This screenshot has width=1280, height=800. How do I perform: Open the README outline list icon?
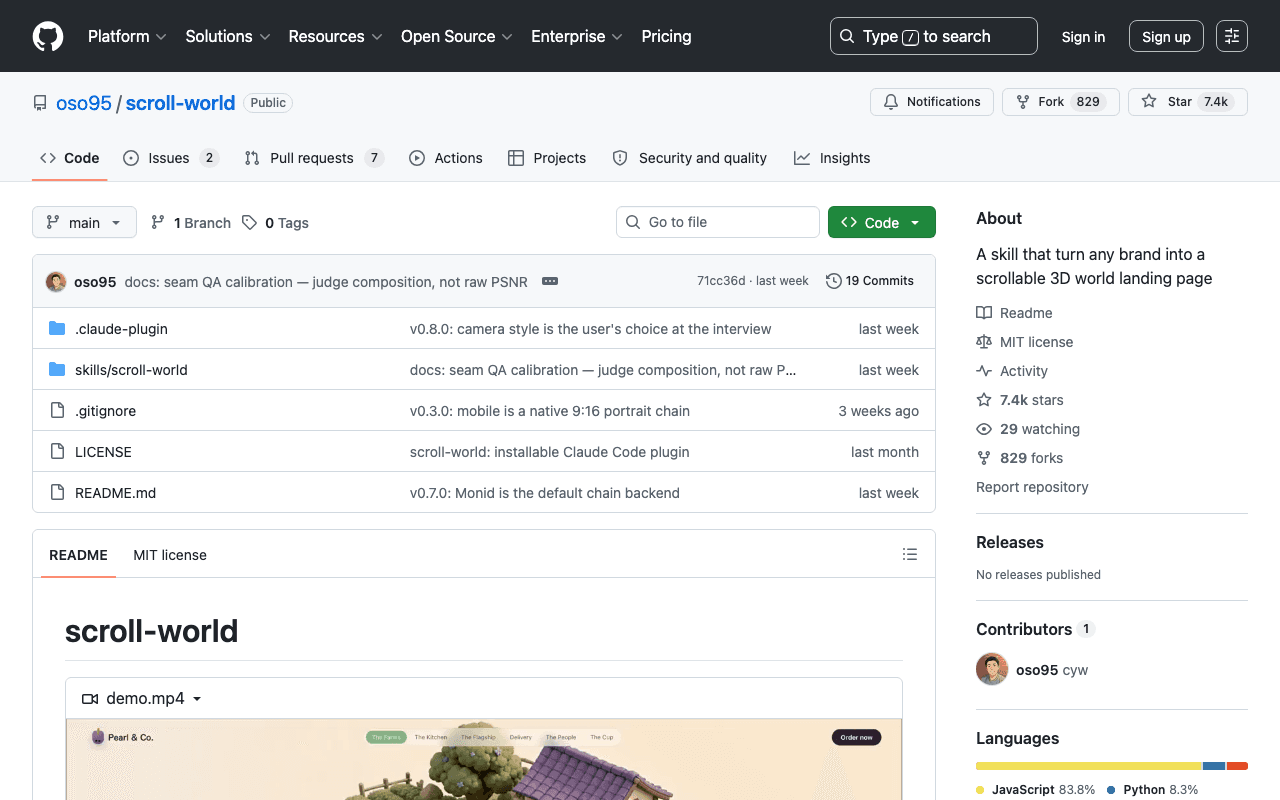(x=910, y=554)
